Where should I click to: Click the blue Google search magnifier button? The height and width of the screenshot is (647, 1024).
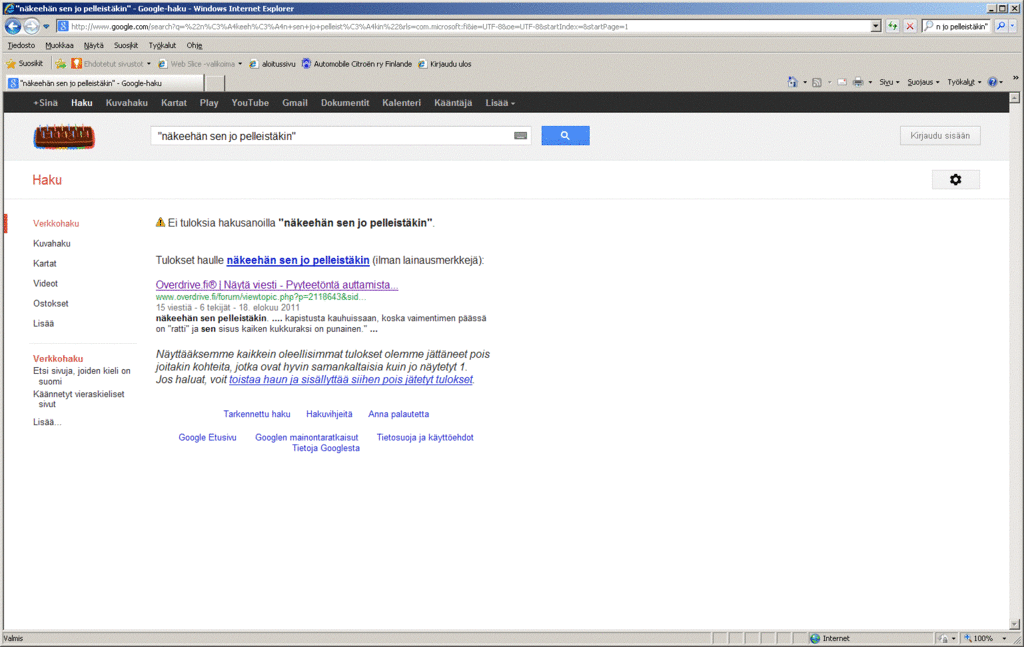click(x=565, y=136)
